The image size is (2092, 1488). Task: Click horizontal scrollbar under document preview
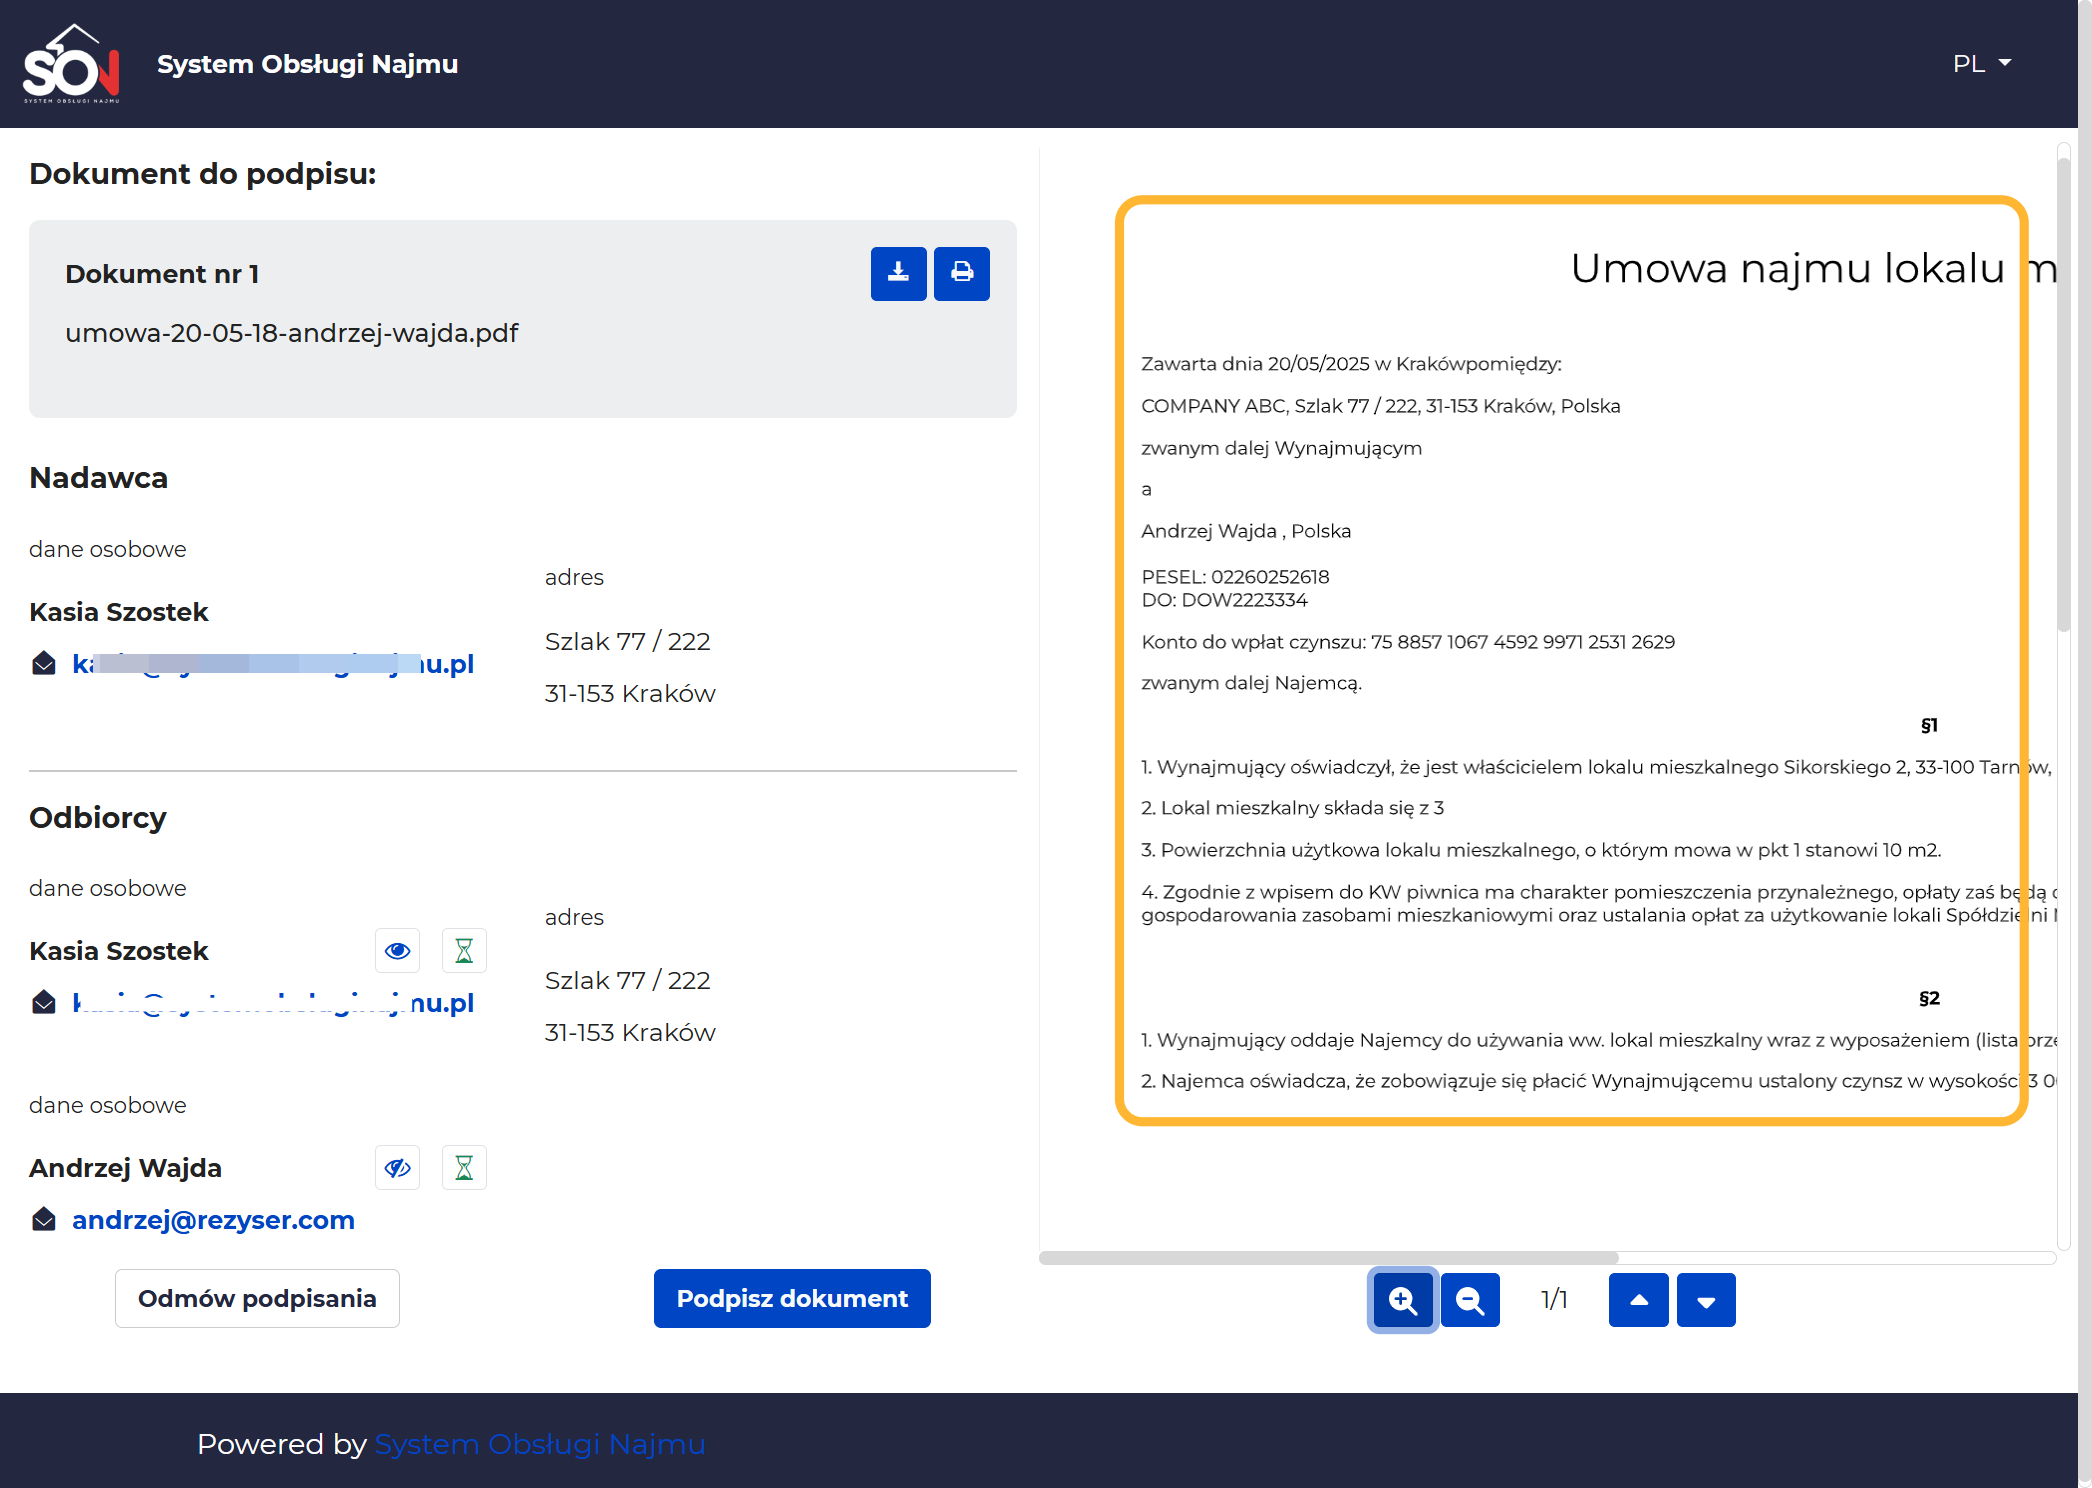coord(1328,1258)
